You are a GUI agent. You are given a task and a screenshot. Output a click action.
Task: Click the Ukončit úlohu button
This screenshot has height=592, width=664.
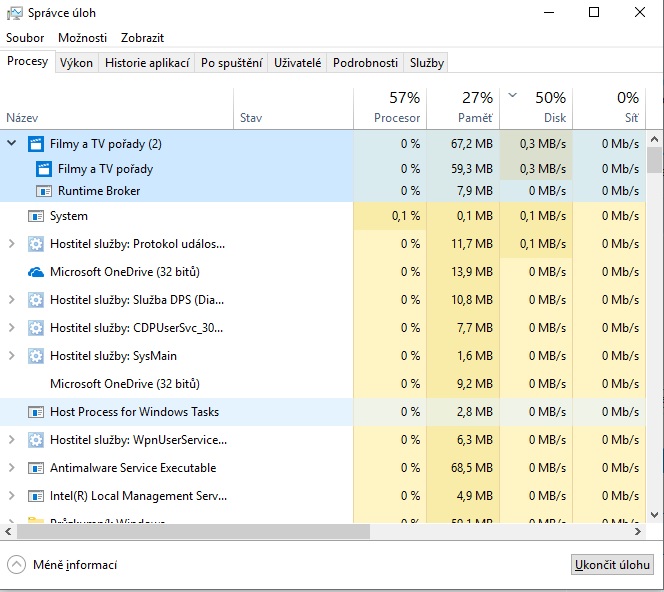point(612,564)
